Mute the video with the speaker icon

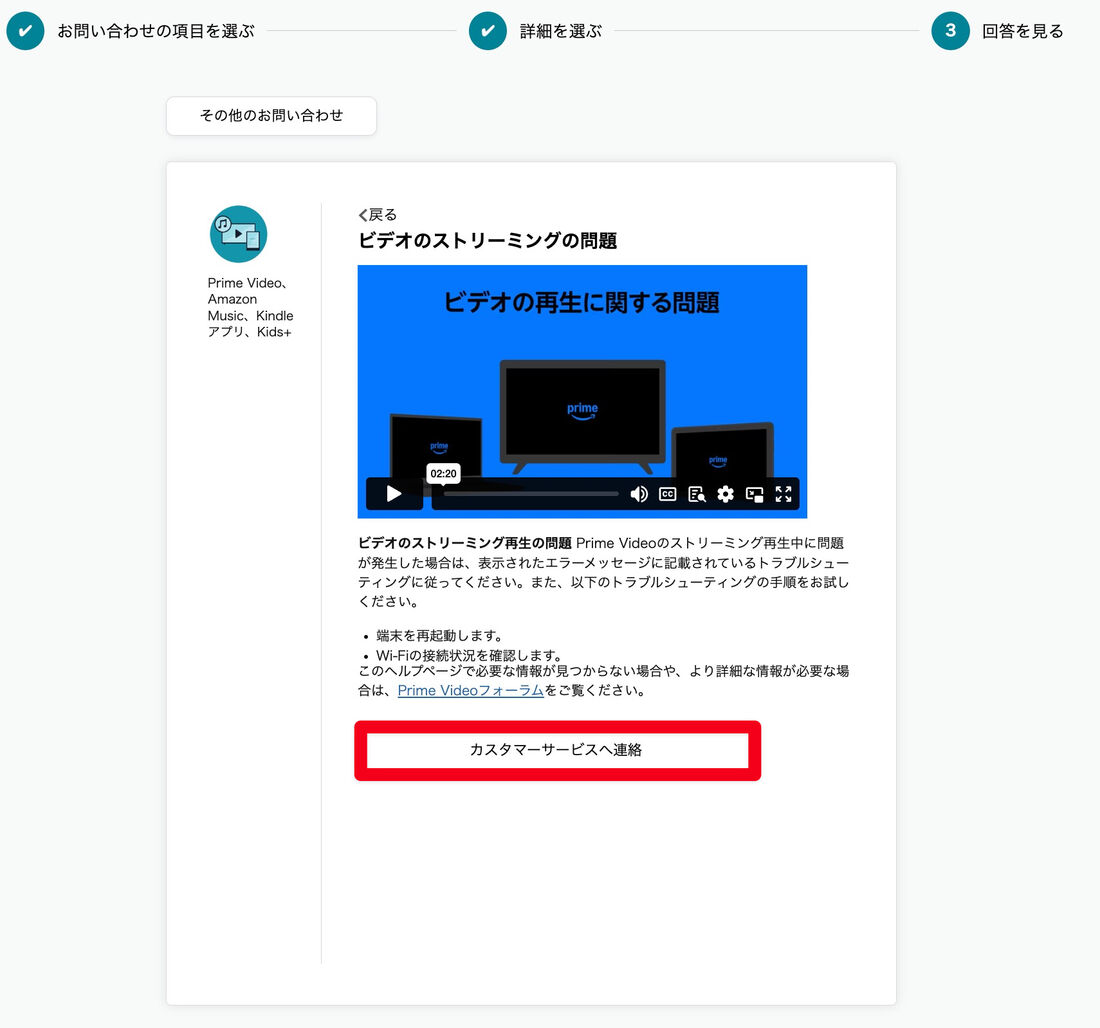(638, 495)
